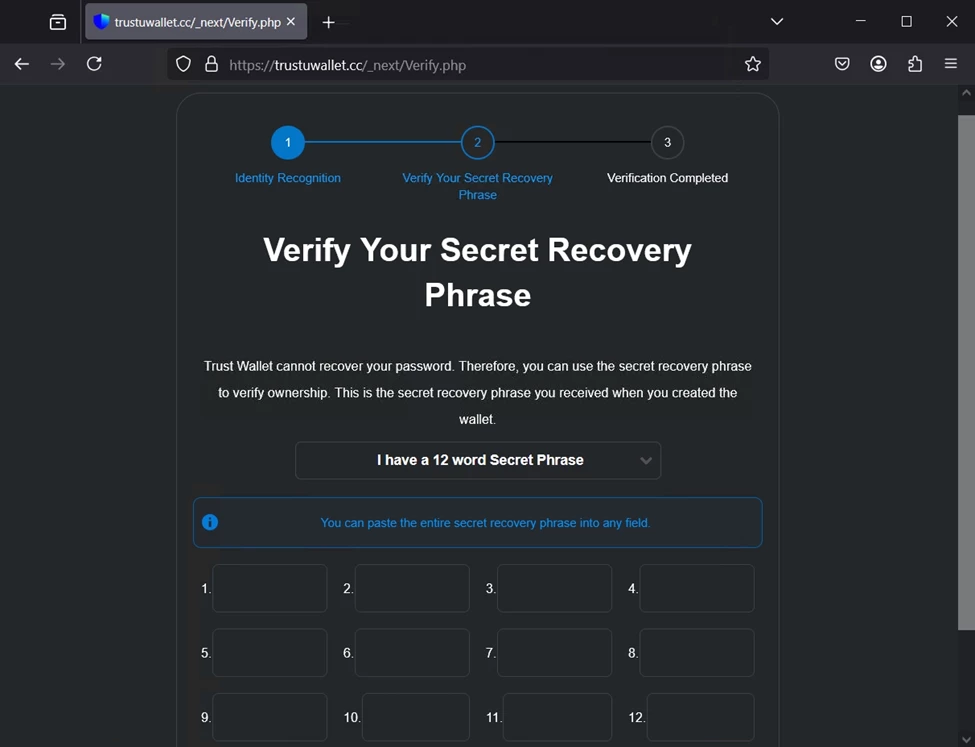This screenshot has height=747, width=975.
Task: Focus recovery word field number 5
Action: point(270,653)
